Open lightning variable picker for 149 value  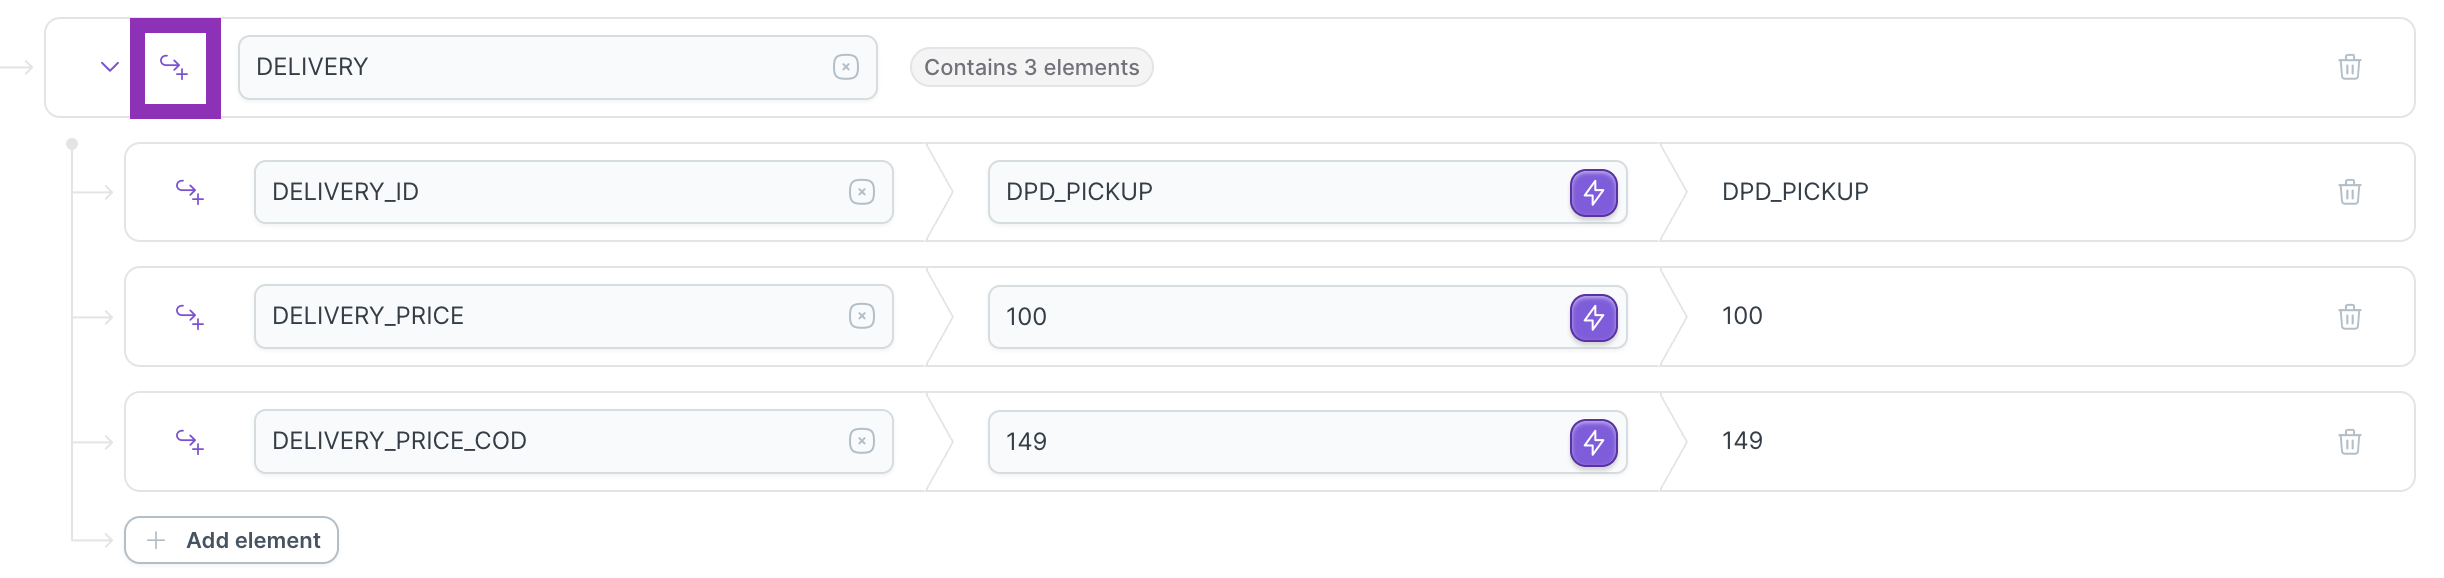(1594, 443)
